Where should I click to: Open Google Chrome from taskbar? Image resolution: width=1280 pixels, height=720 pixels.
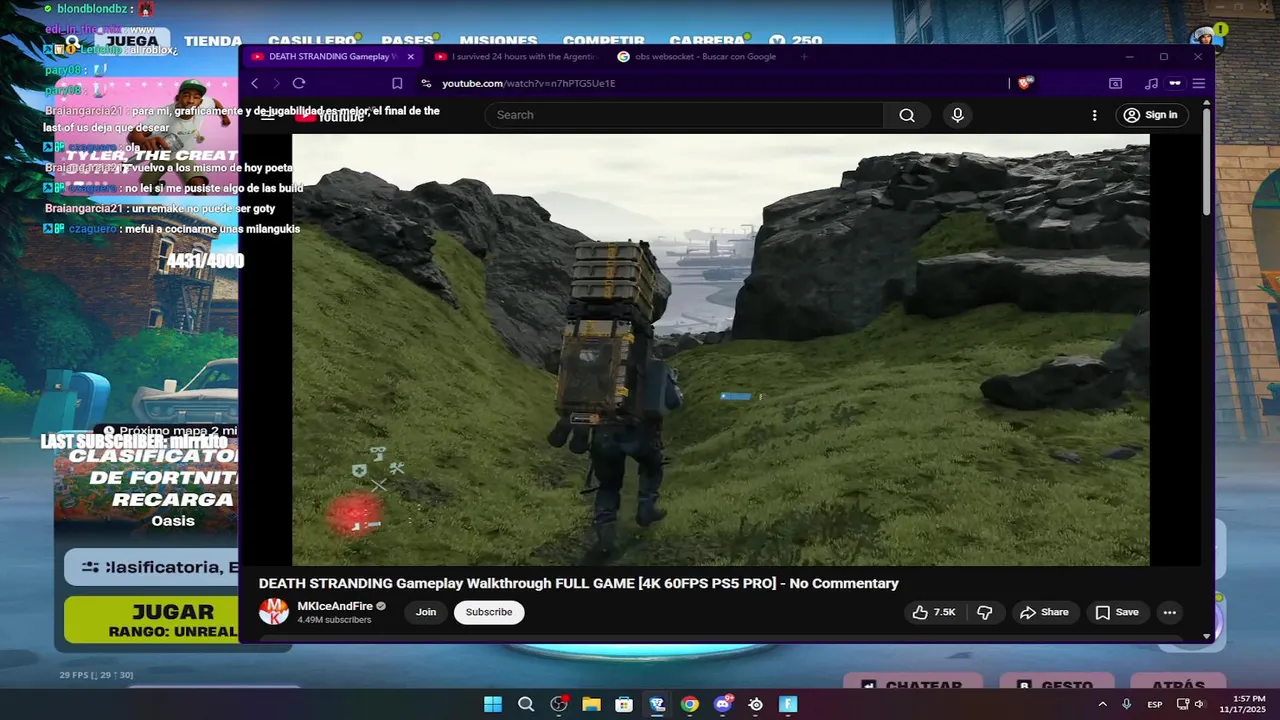click(x=690, y=704)
